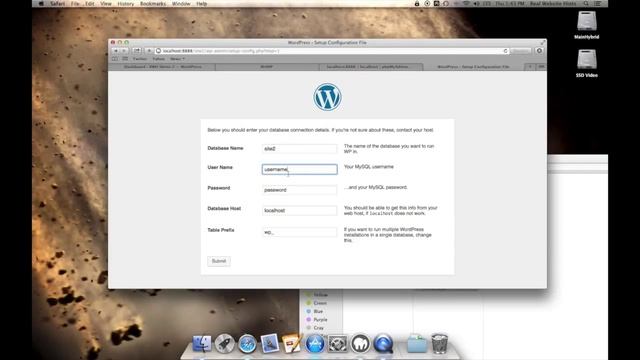Open the gear icon at toolbar right

point(539,51)
